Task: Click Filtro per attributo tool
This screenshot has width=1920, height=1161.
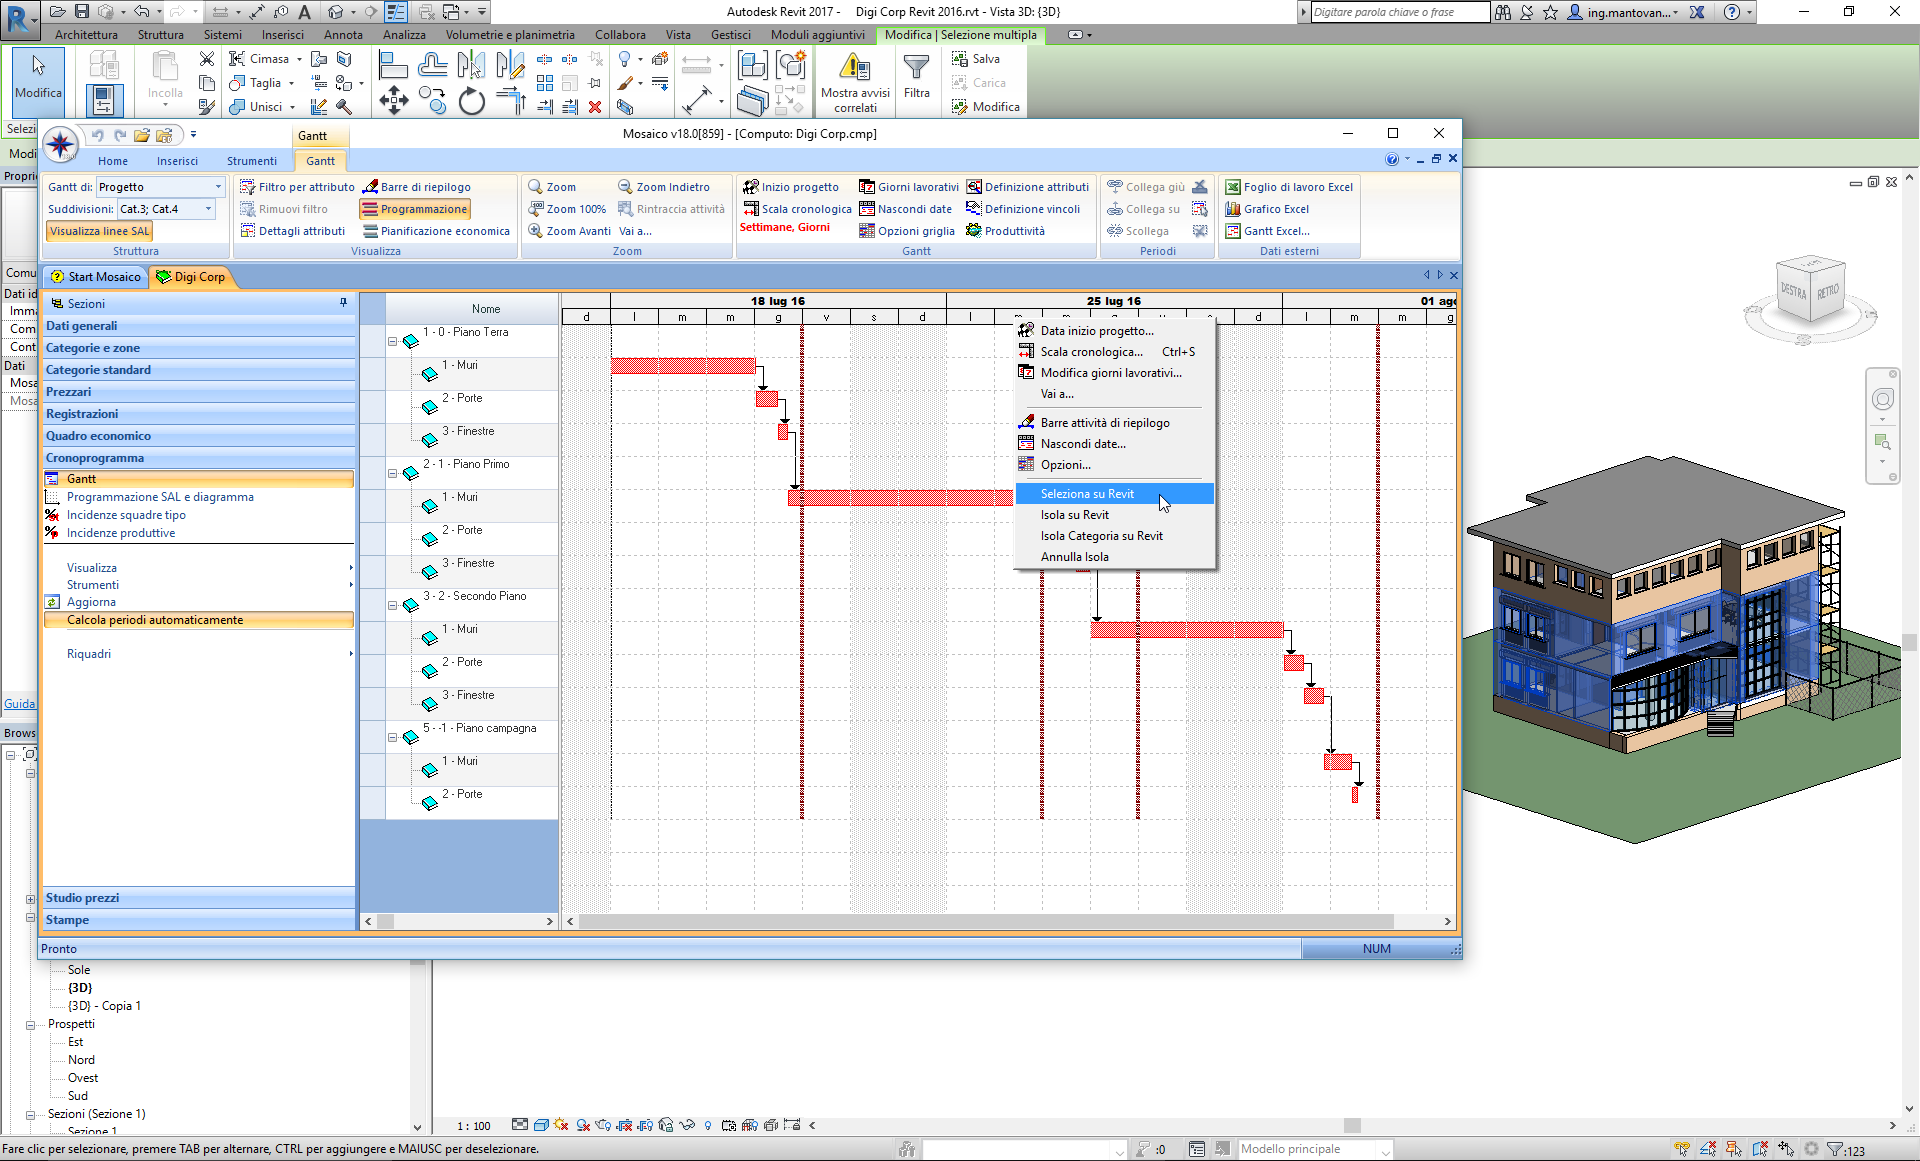Action: [x=297, y=187]
